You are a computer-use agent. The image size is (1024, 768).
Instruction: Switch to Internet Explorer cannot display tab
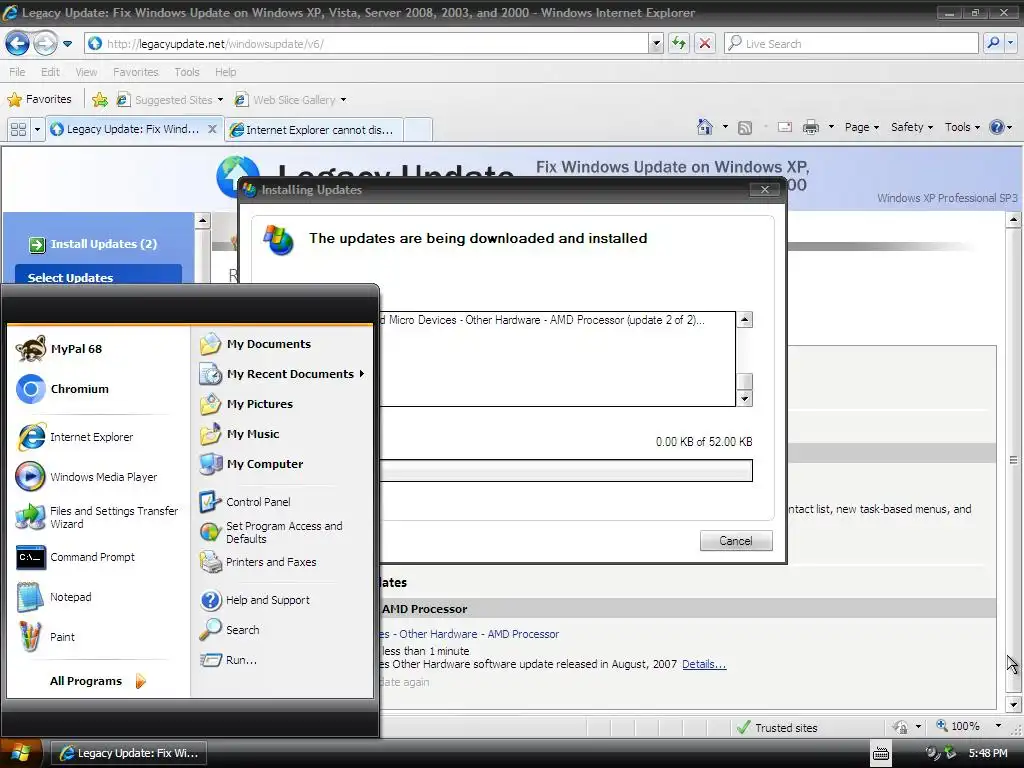coord(313,130)
